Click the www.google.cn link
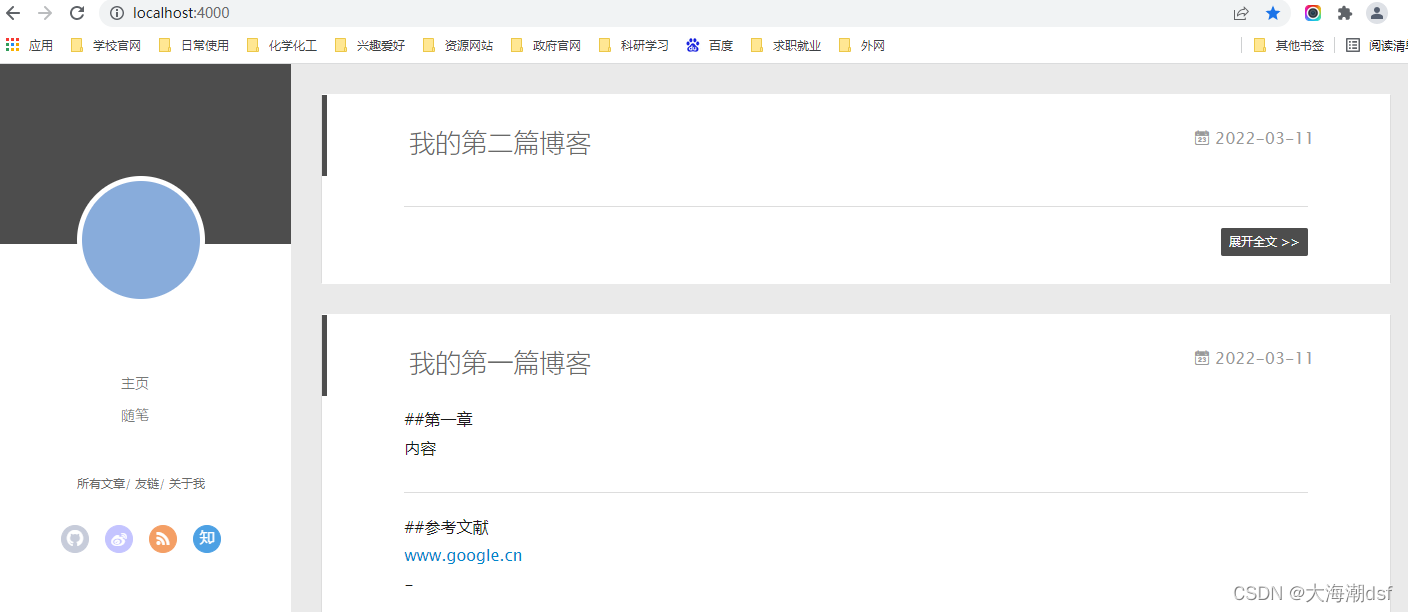 click(x=463, y=555)
